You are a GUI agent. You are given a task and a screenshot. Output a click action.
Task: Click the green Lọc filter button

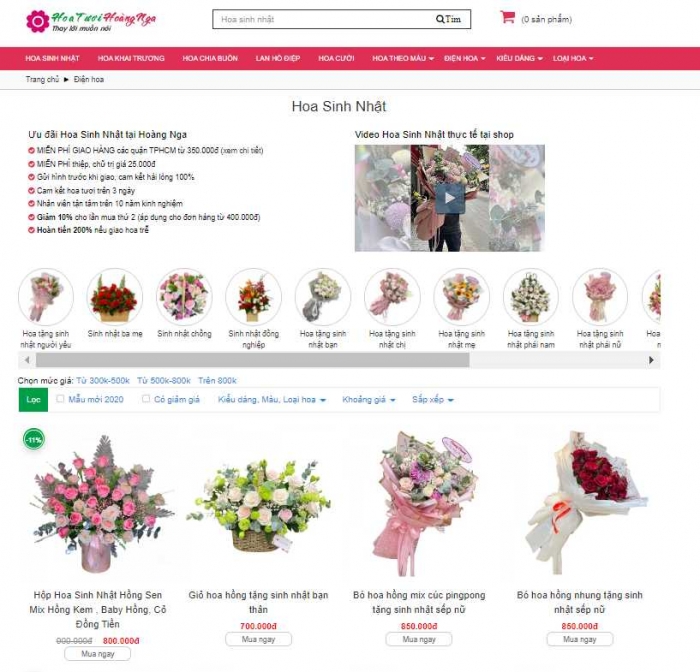[33, 400]
